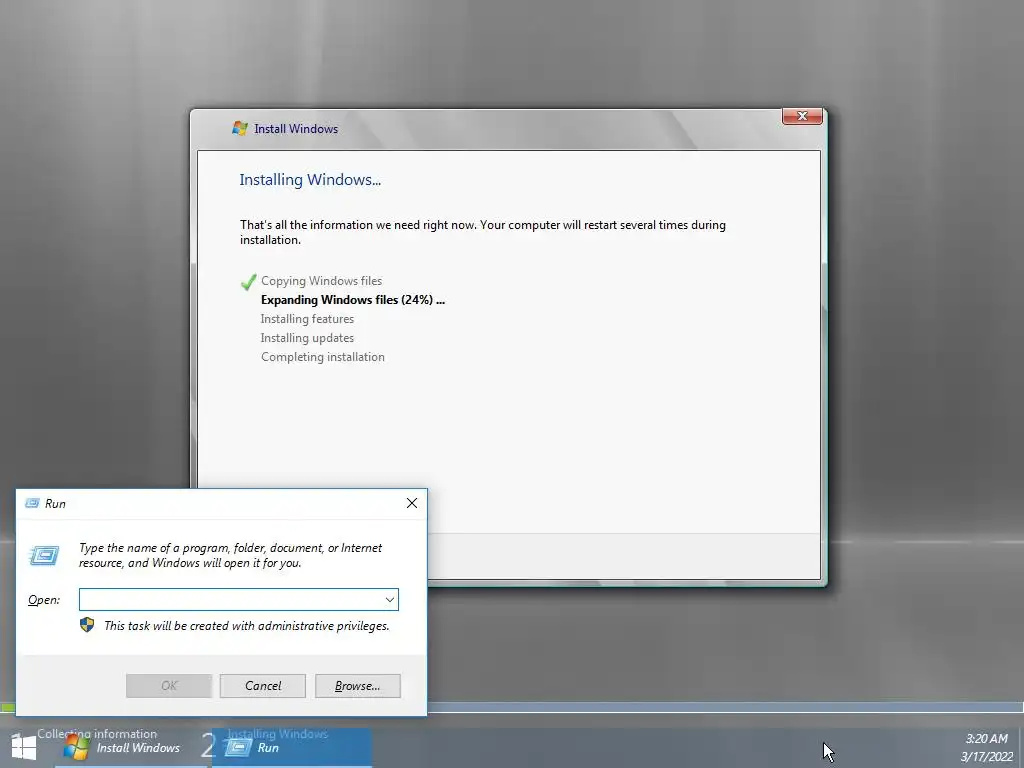This screenshot has width=1024, height=768.
Task: Click the administrative privileges shield icon
Action: [x=87, y=625]
